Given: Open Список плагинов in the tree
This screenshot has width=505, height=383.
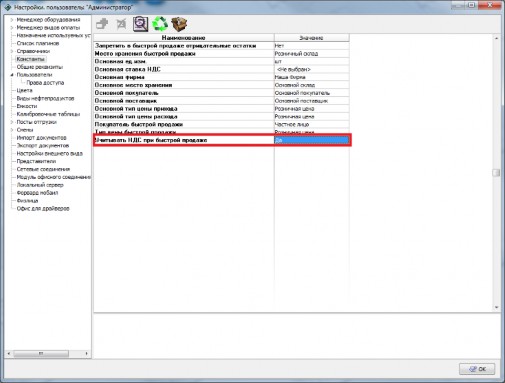Looking at the screenshot, I should click(38, 43).
